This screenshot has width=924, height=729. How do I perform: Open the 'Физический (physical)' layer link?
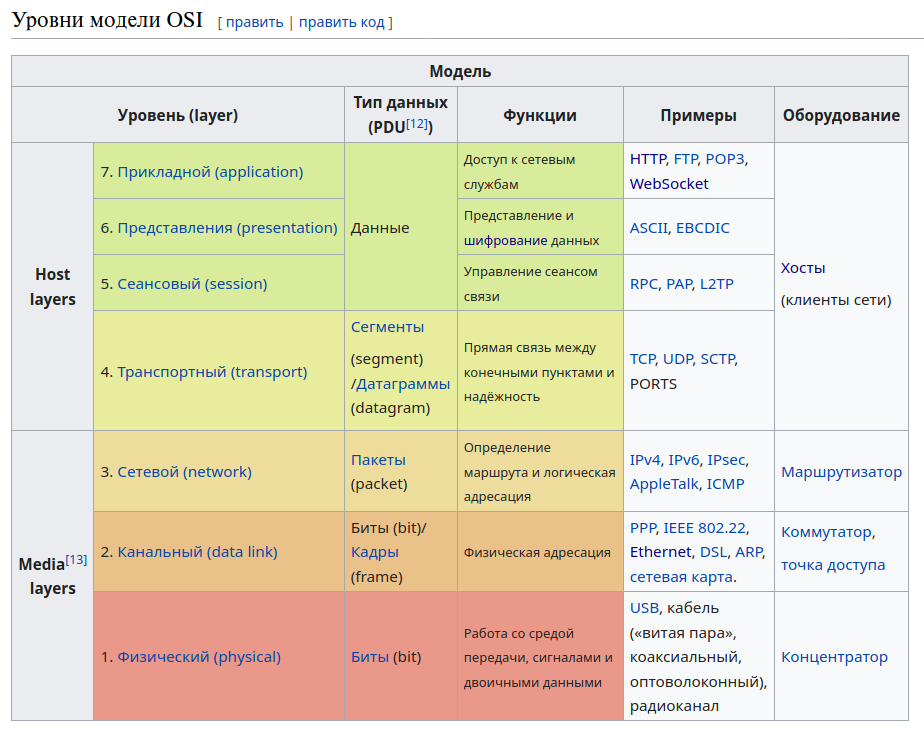click(x=199, y=657)
